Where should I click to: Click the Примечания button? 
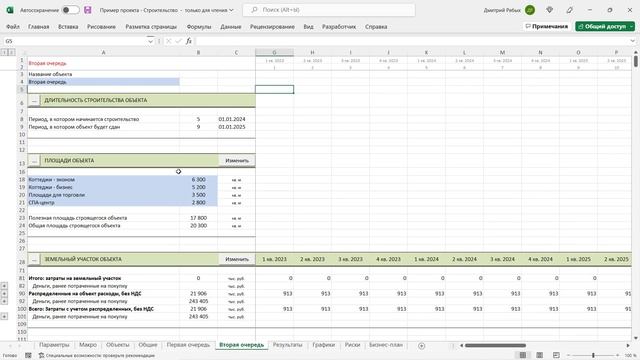pyautogui.click(x=547, y=26)
